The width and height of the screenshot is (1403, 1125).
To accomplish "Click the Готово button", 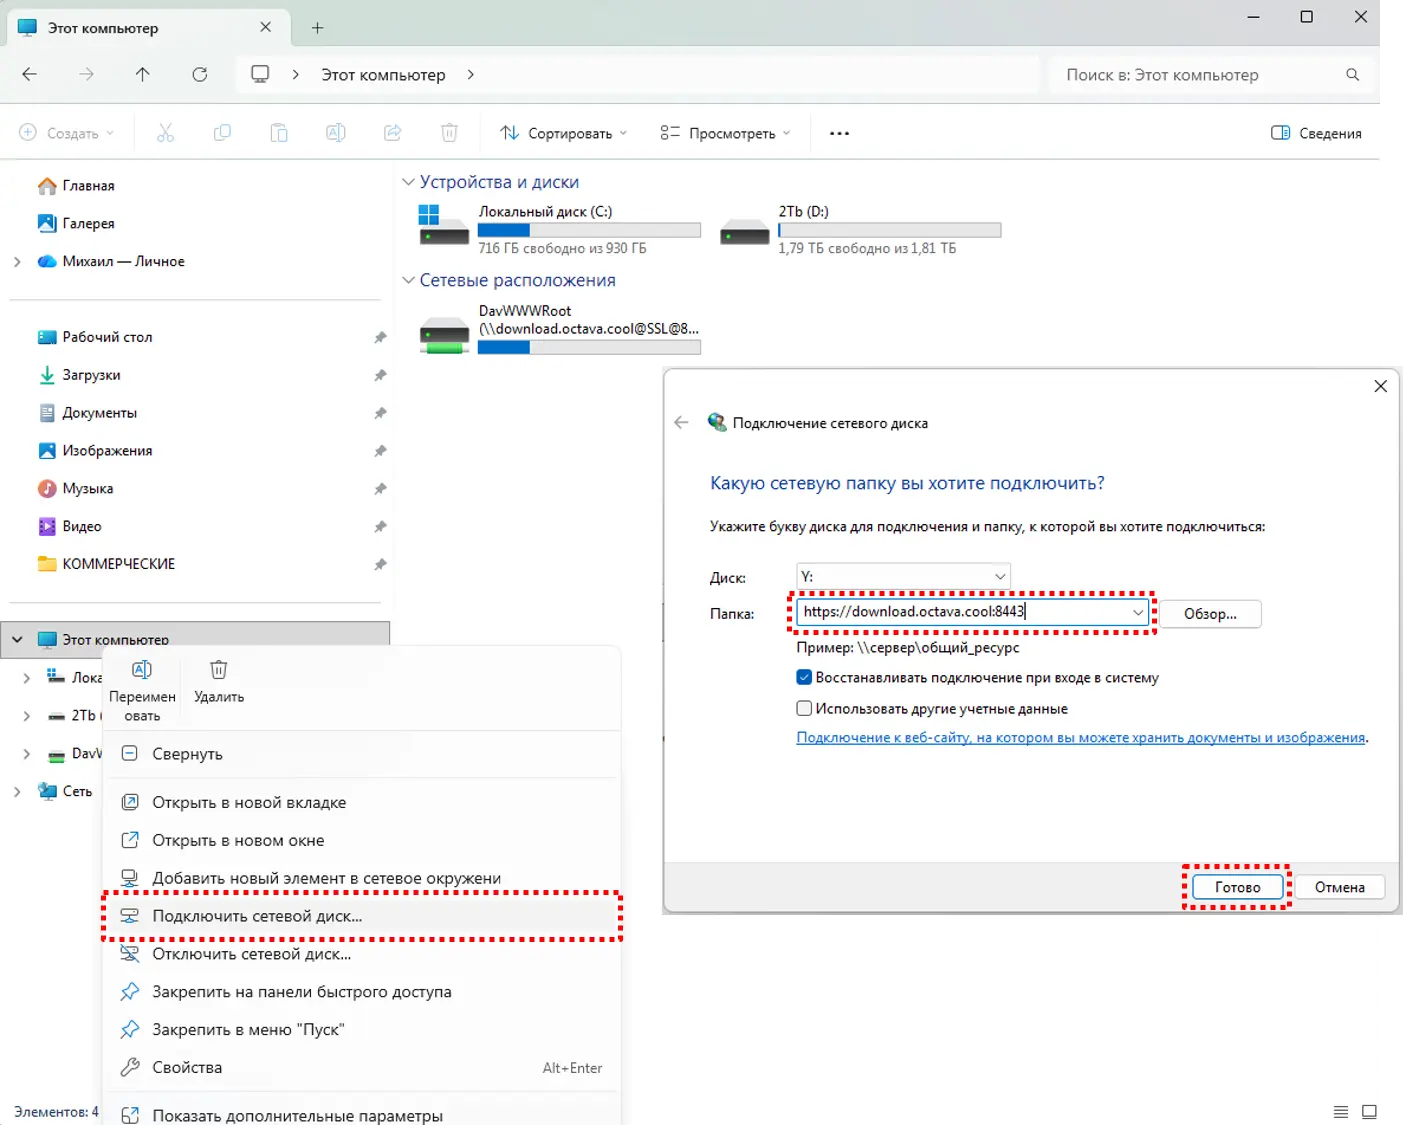I will pos(1237,887).
